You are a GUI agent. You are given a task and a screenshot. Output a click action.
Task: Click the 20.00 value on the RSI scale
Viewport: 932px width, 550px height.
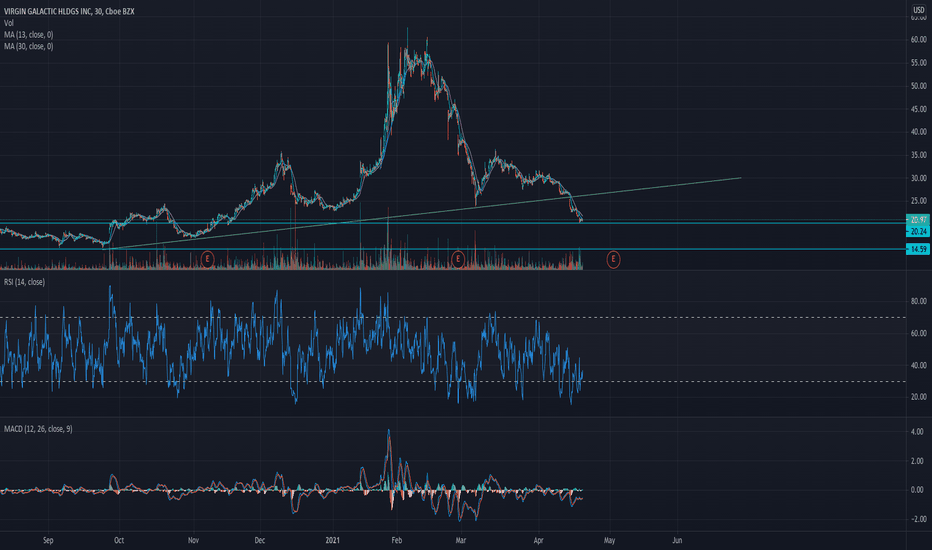click(x=918, y=397)
